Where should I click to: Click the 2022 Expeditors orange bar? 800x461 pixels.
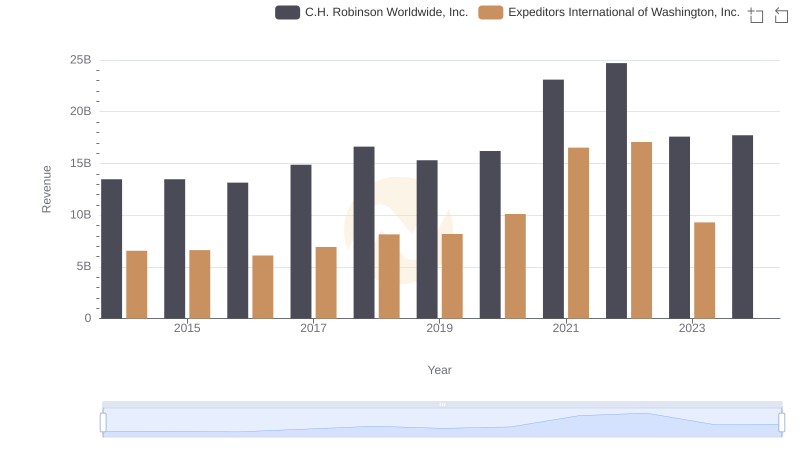point(641,230)
